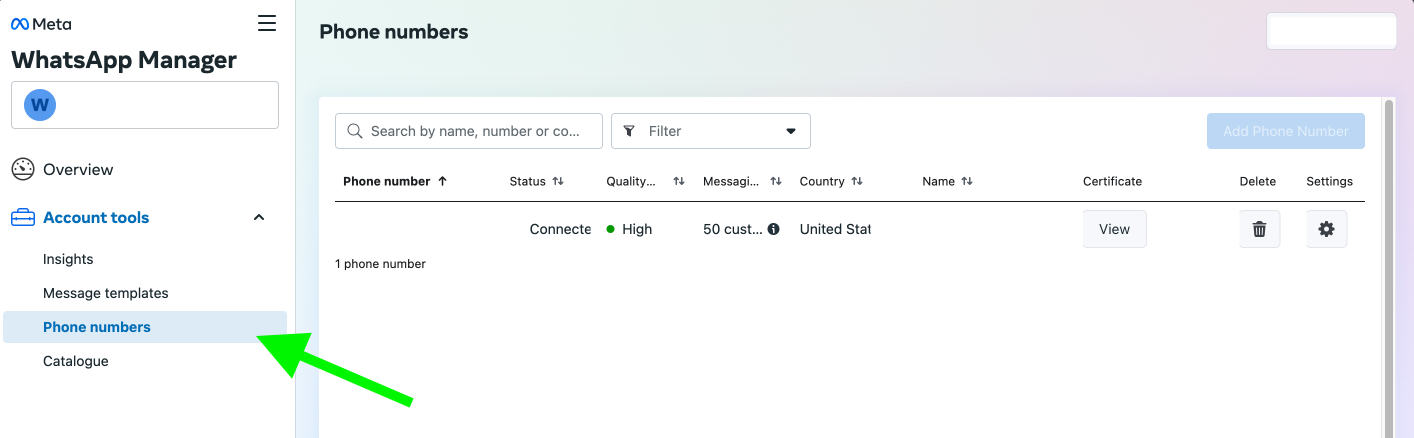Sort by Name column arrows
Image resolution: width=1414 pixels, height=438 pixels.
[967, 181]
